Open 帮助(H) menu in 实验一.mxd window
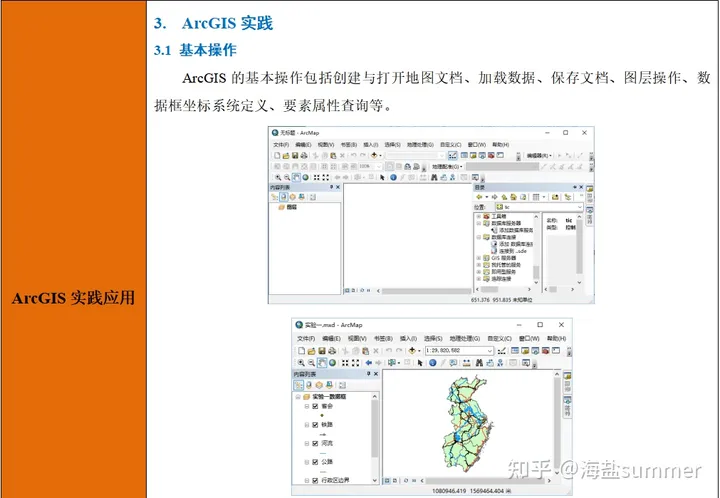The height and width of the screenshot is (498, 720). pyautogui.click(x=557, y=338)
